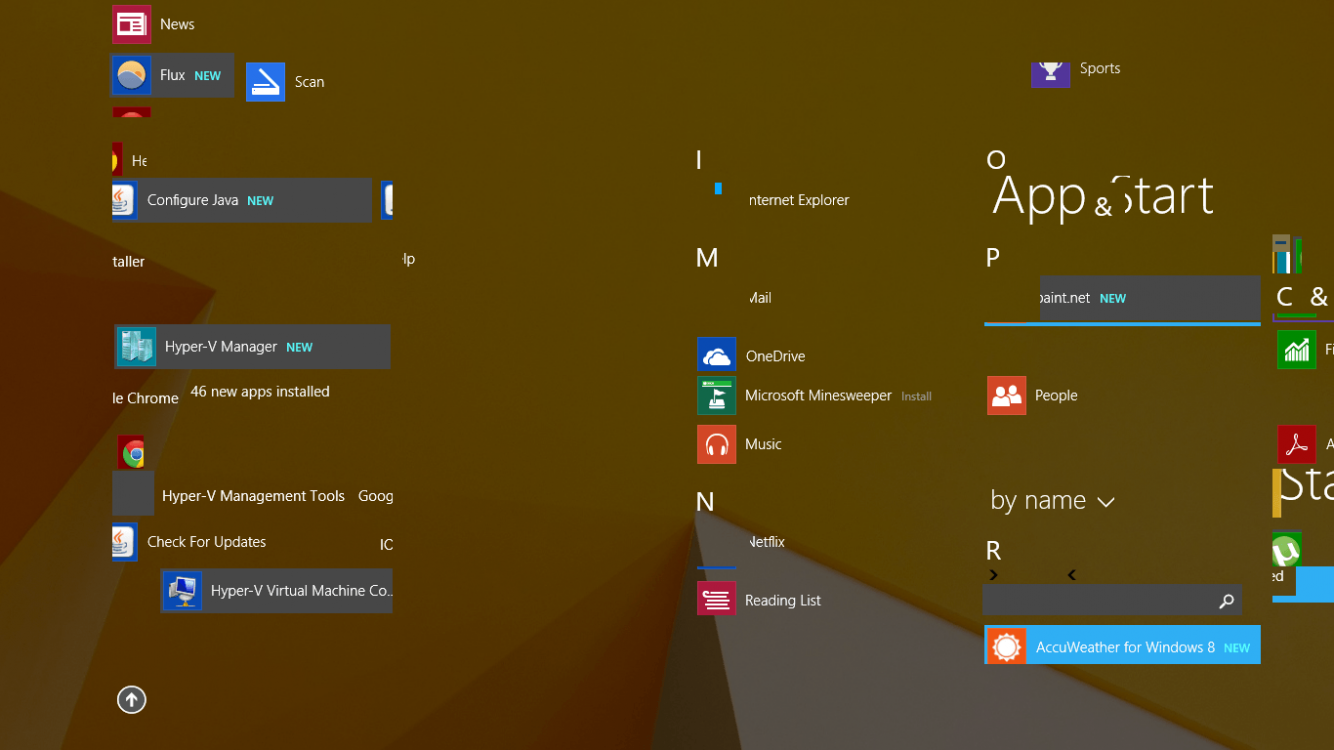Click the Configure Java icon
The image size is (1334, 750).
[x=124, y=200]
